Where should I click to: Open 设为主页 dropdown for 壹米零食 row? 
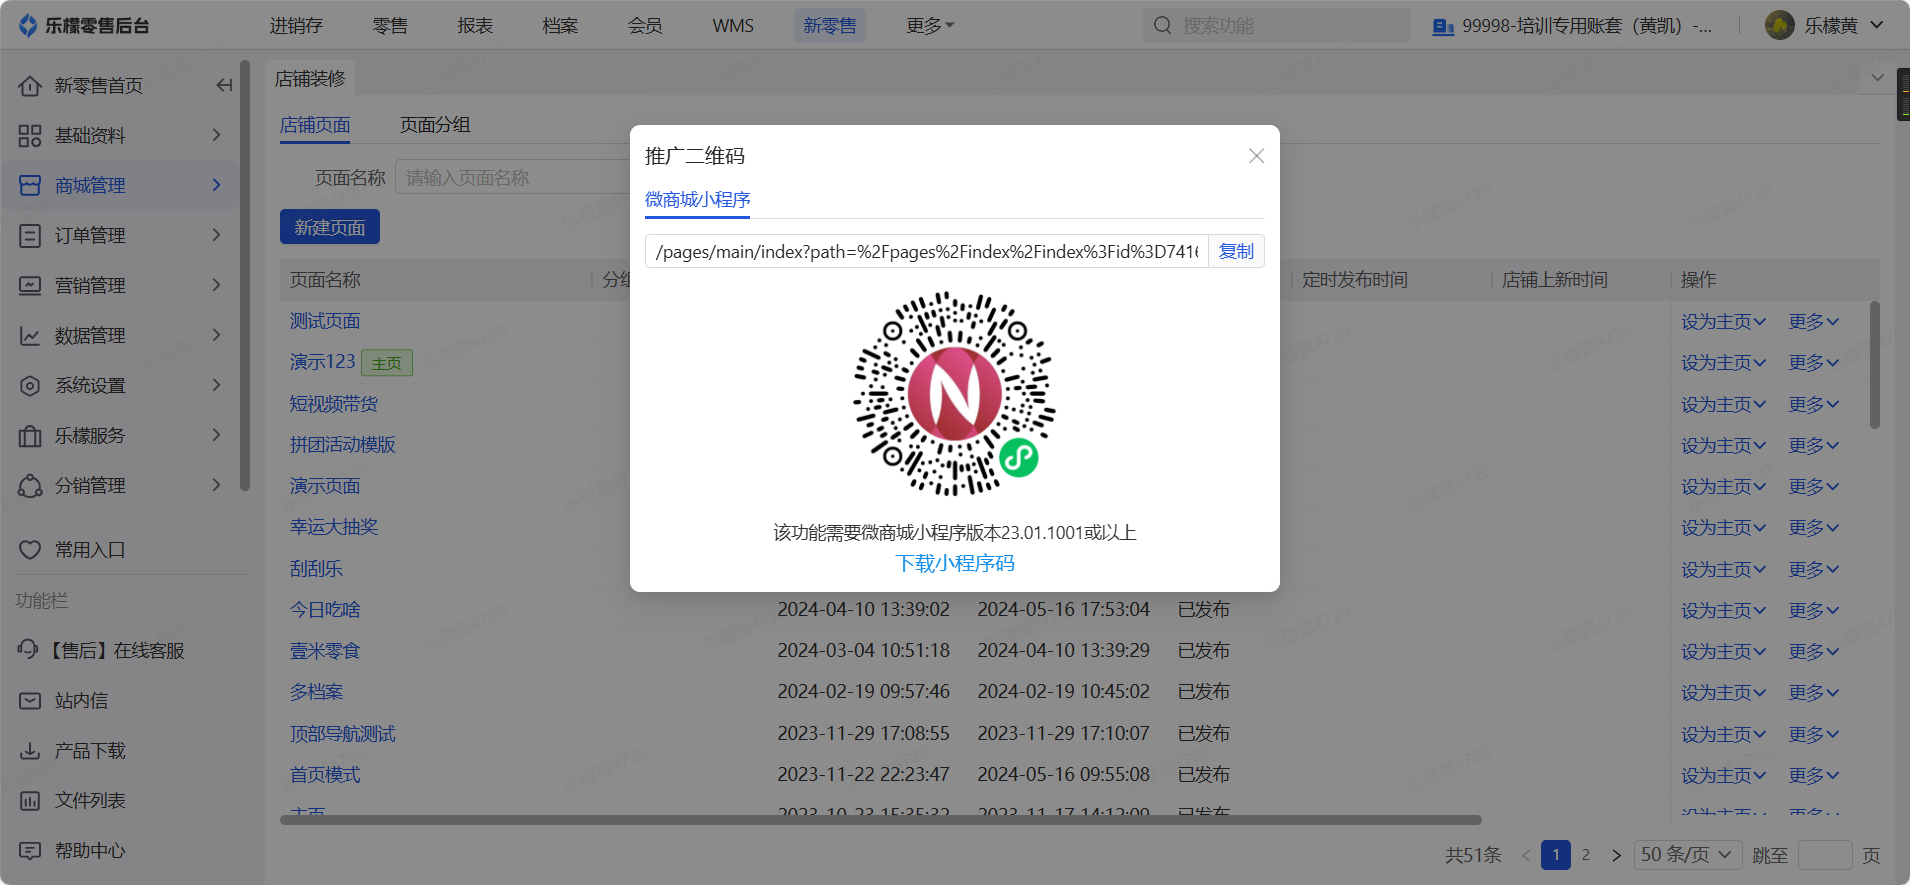[x=1724, y=652]
